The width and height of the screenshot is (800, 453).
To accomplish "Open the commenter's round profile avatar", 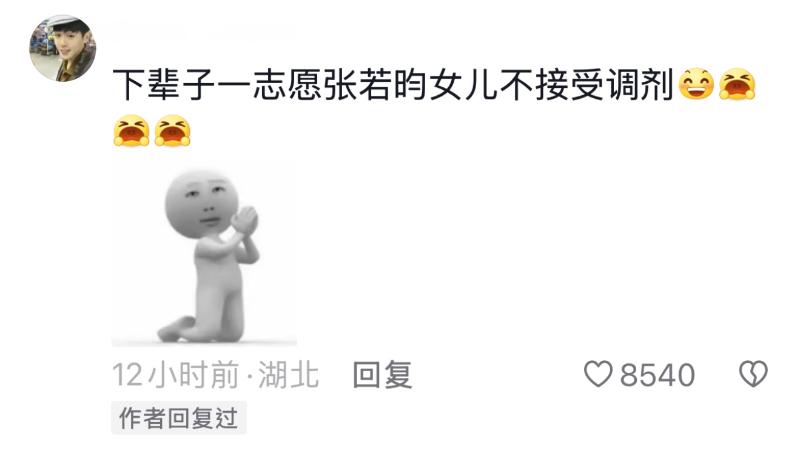I will point(63,48).
